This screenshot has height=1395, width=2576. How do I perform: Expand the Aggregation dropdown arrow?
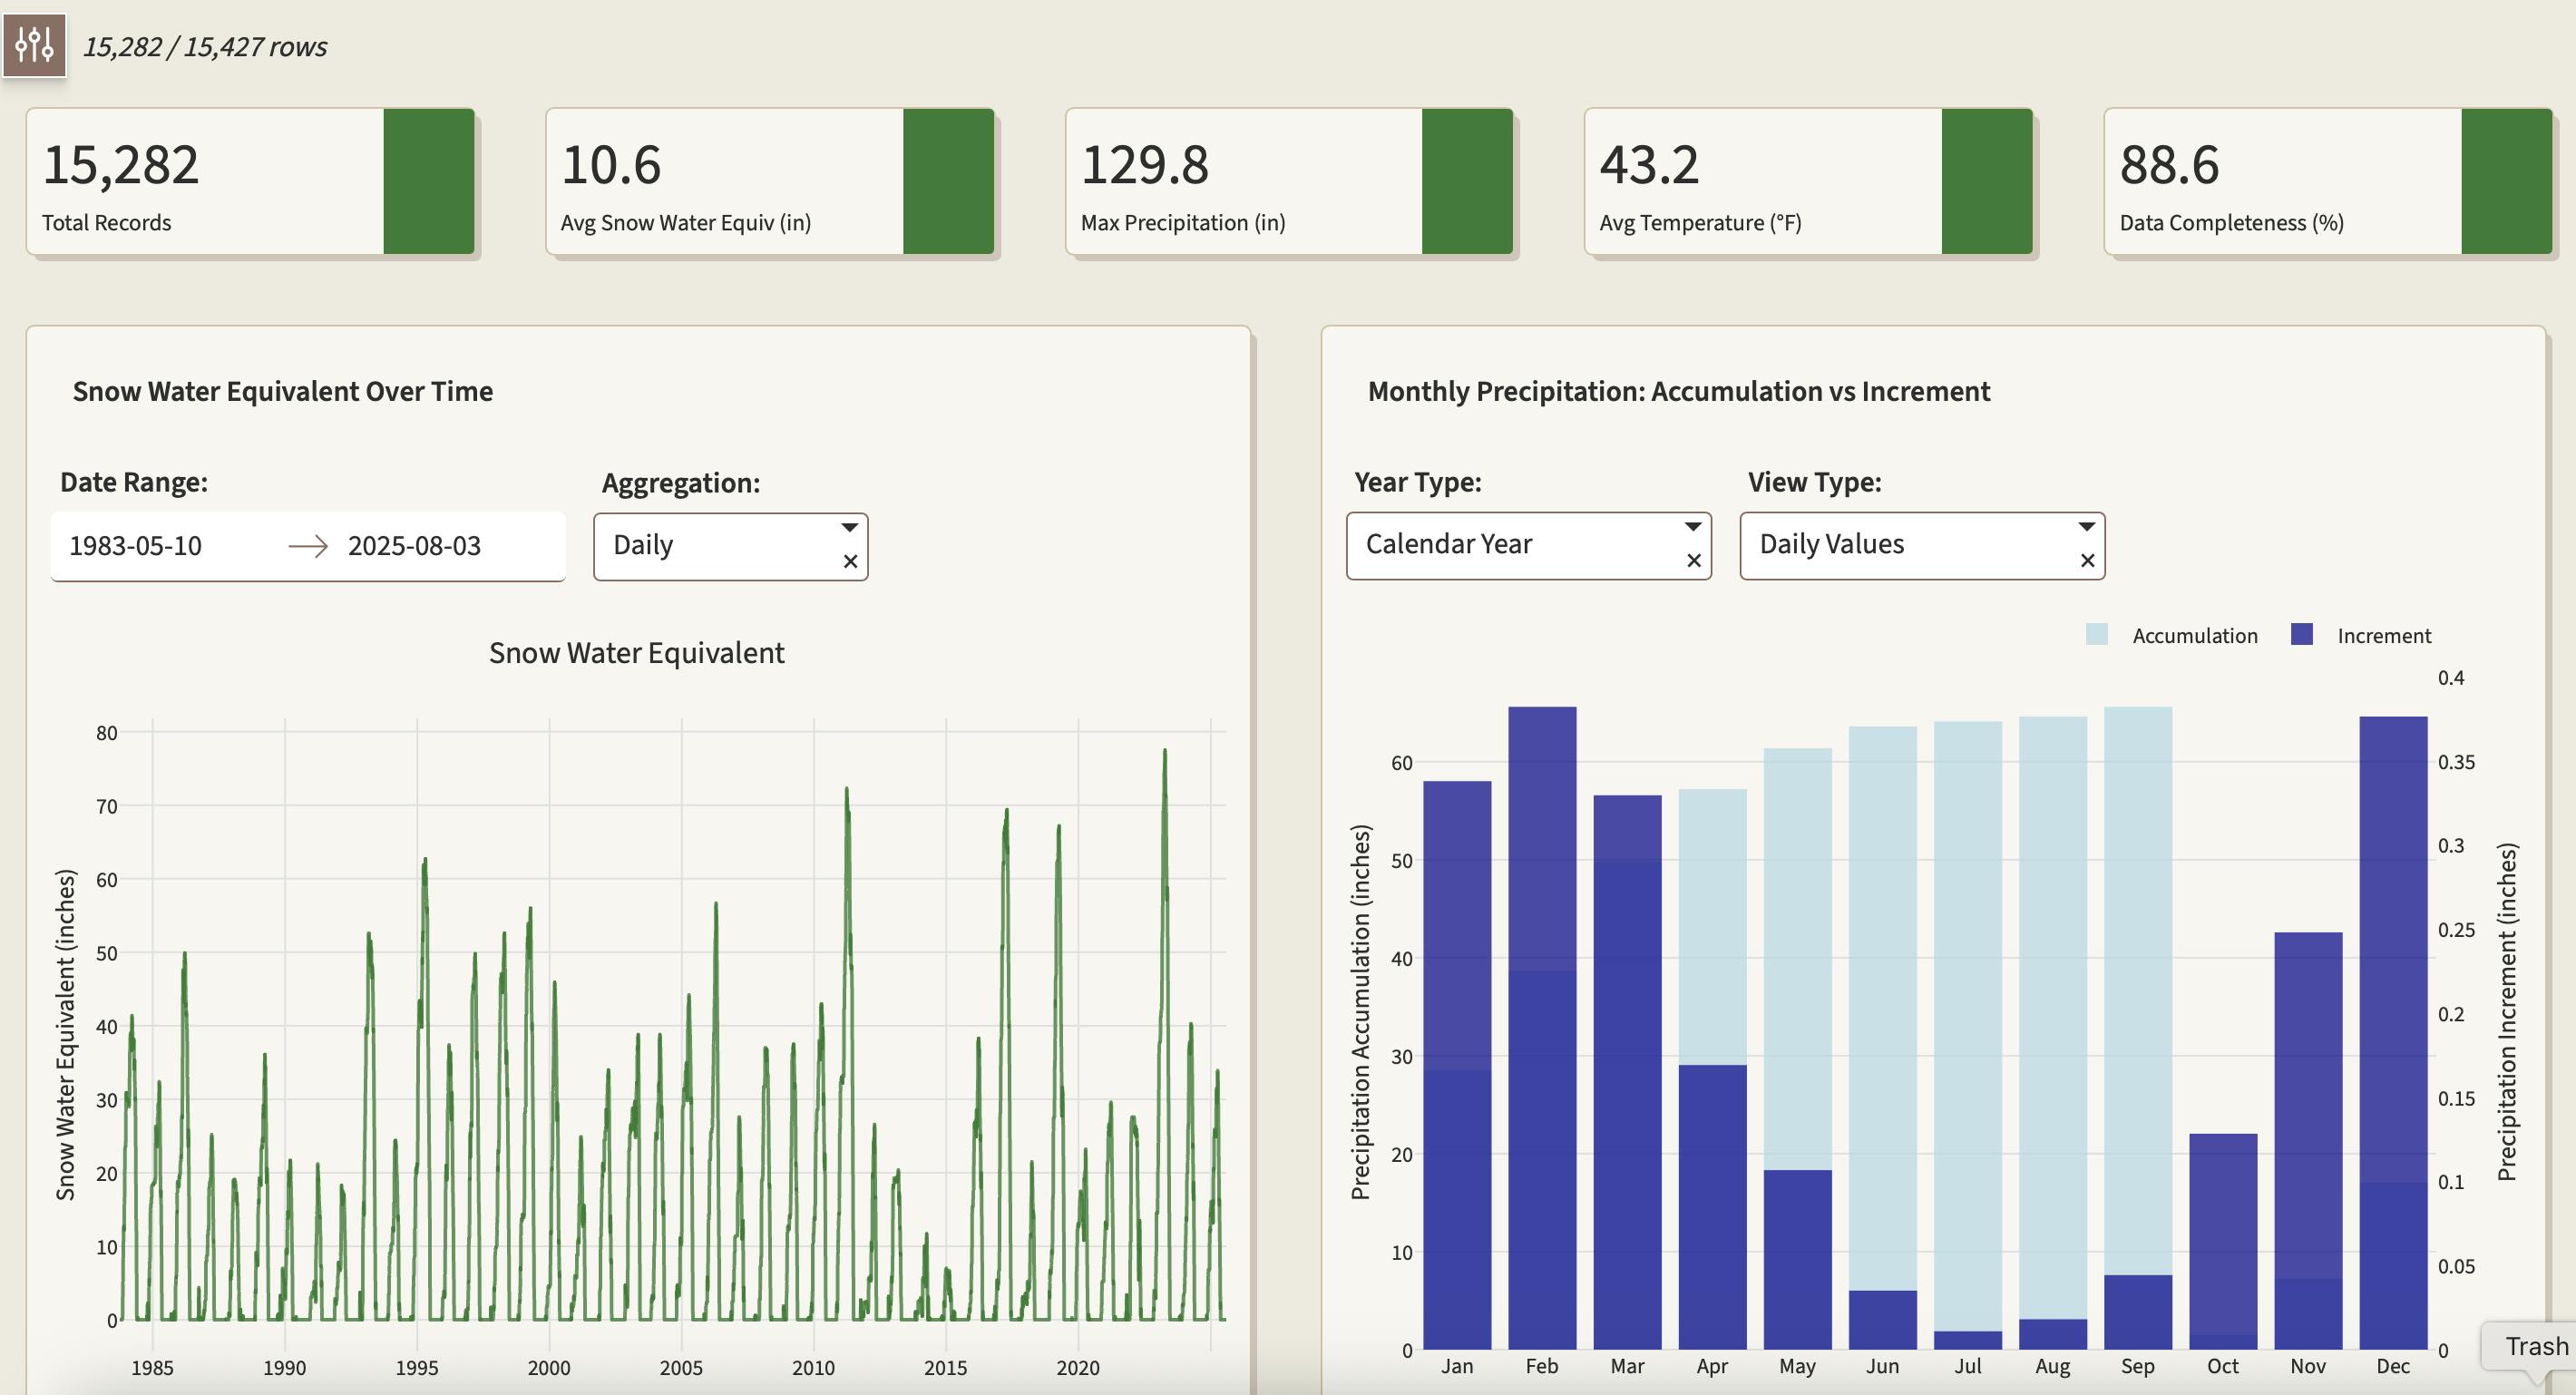click(849, 528)
